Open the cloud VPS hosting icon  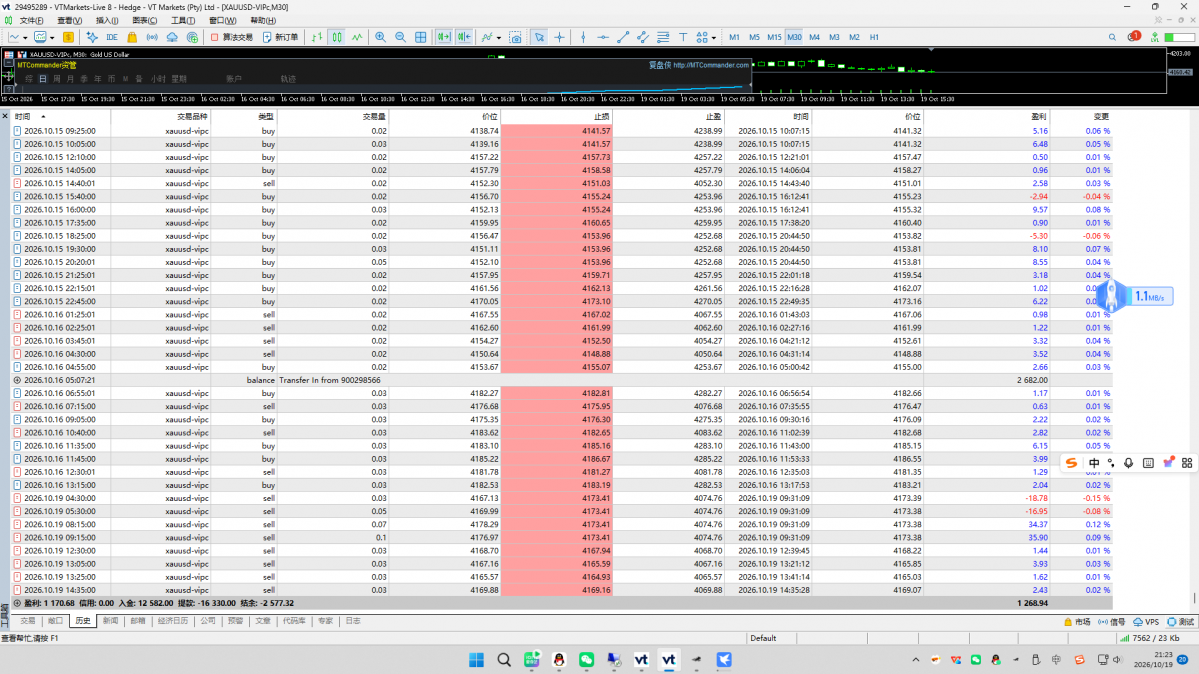coord(172,37)
